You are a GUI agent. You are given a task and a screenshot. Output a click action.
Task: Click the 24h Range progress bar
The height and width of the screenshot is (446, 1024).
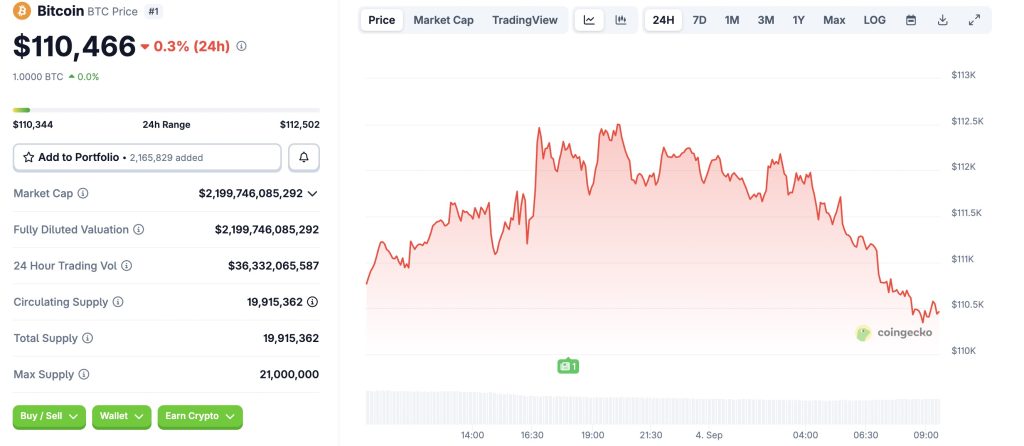[x=166, y=110]
